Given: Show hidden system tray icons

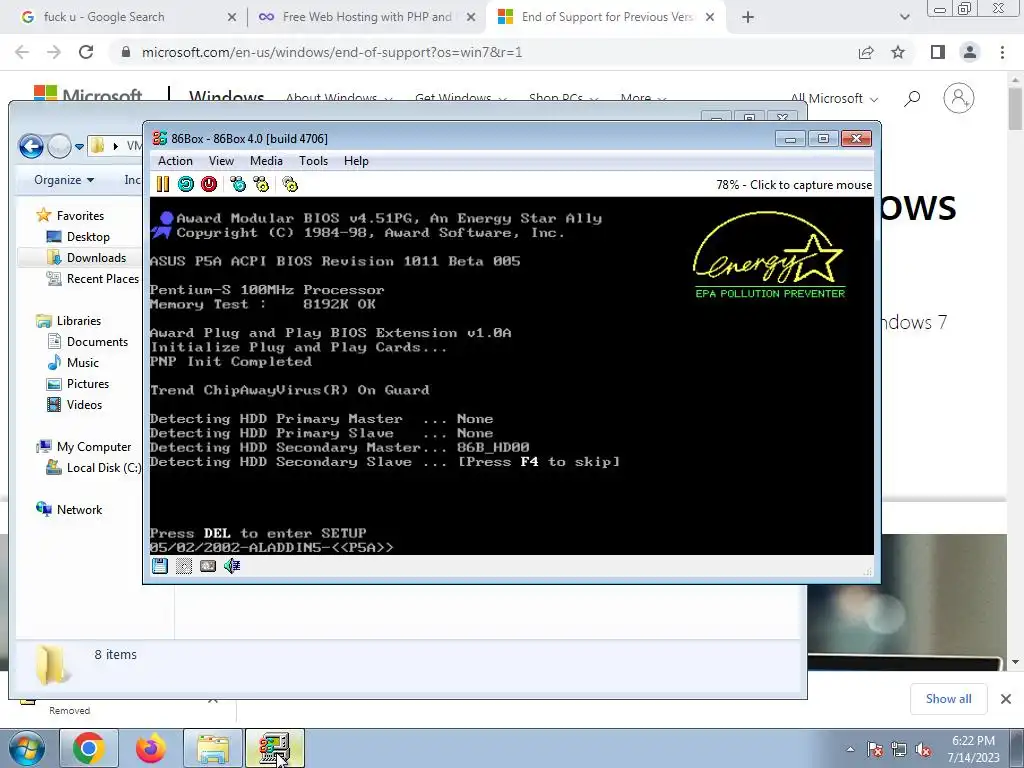Looking at the screenshot, I should point(850,749).
